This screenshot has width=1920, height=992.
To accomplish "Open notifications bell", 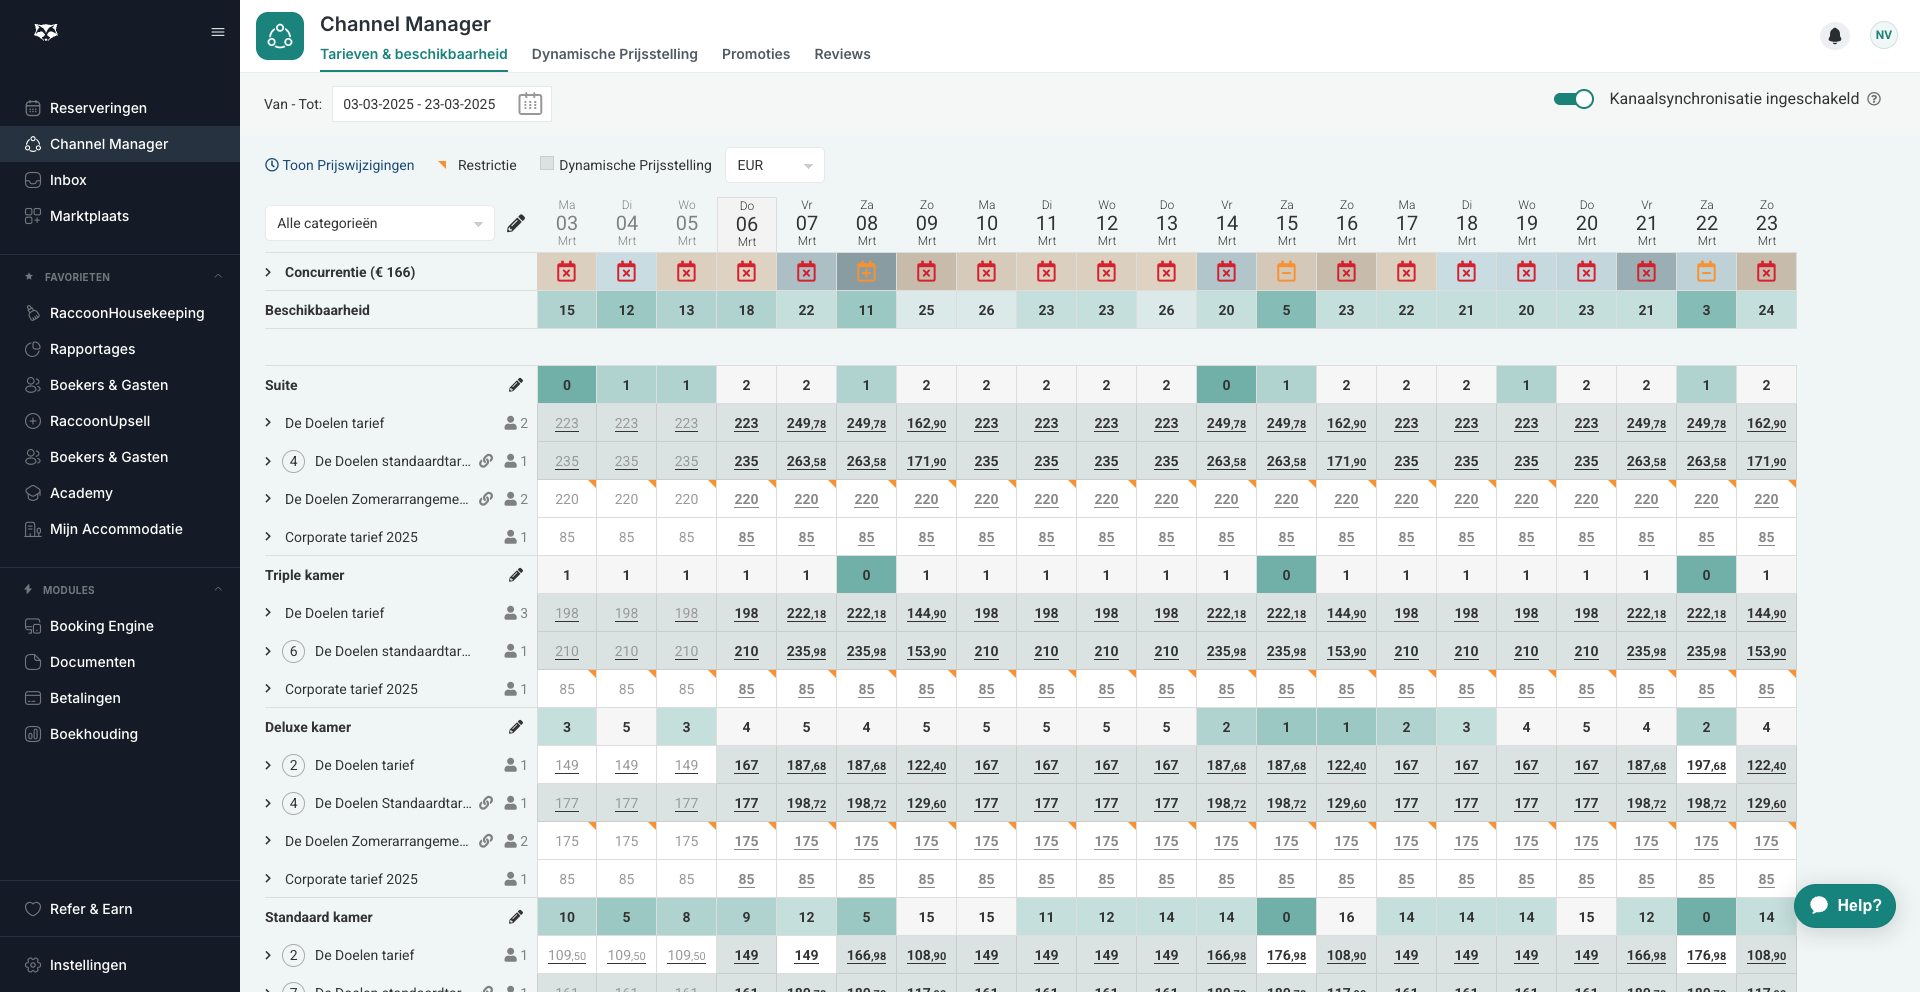I will (x=1835, y=36).
